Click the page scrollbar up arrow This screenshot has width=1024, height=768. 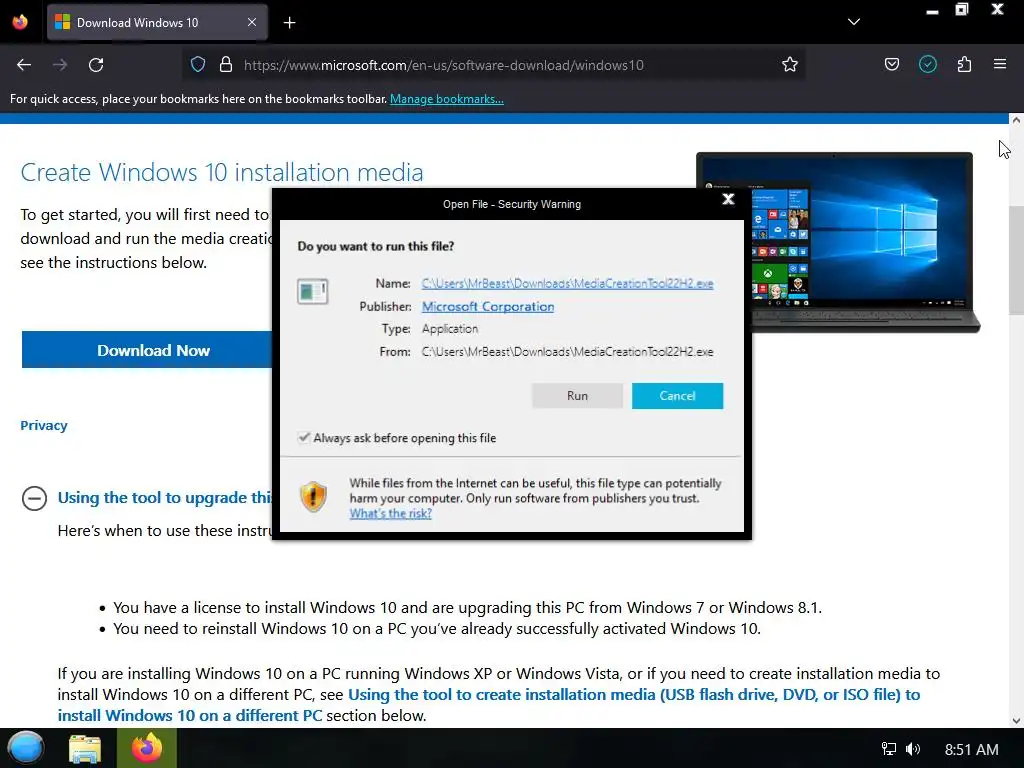click(1016, 120)
